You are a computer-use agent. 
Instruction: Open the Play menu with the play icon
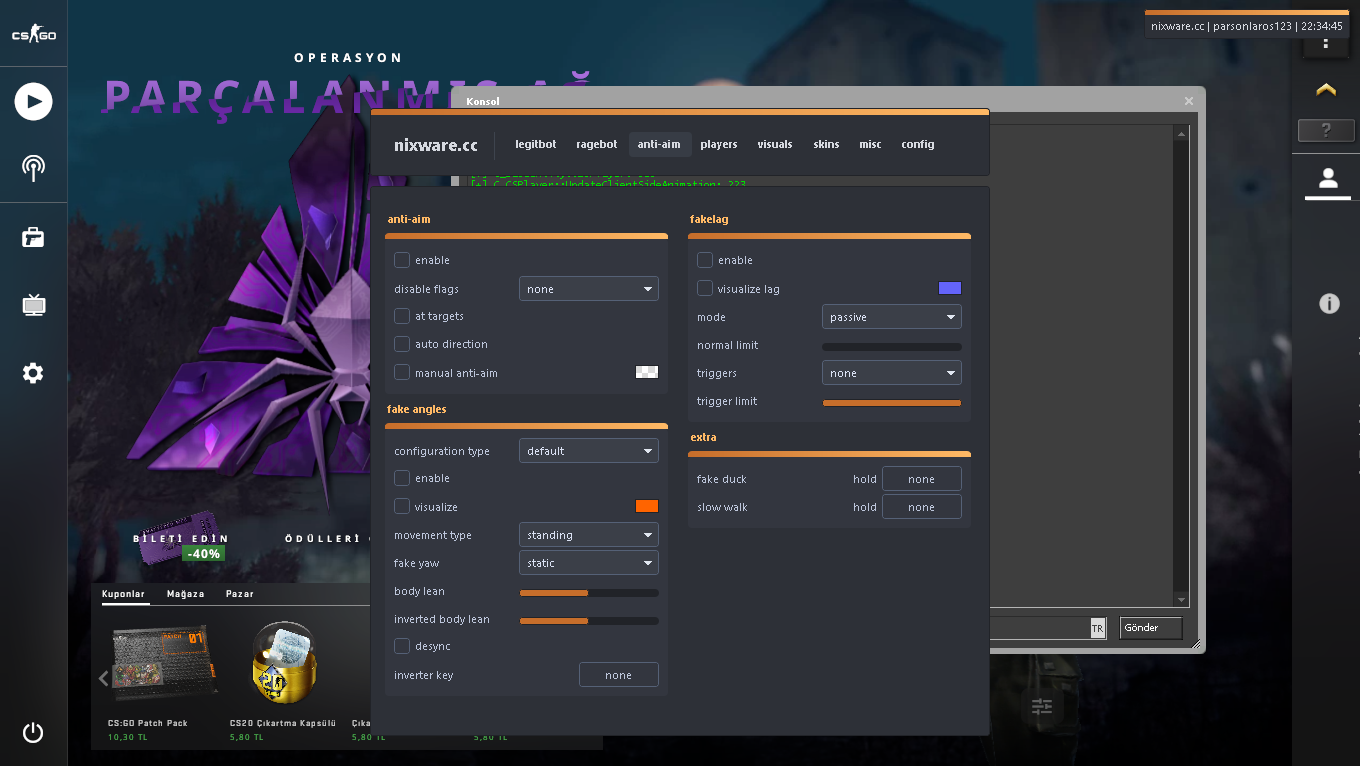click(33, 101)
